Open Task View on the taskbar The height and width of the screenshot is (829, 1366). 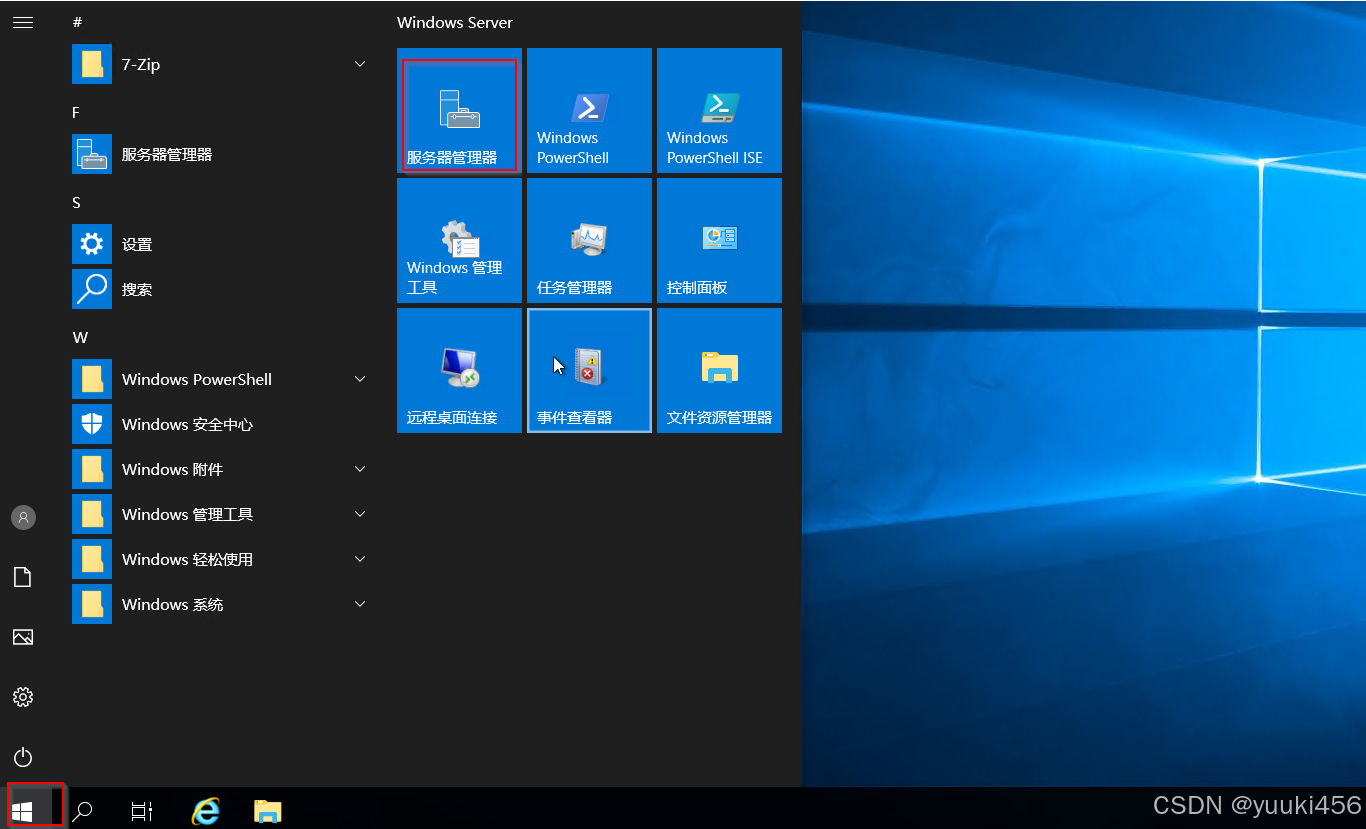pyautogui.click(x=142, y=811)
